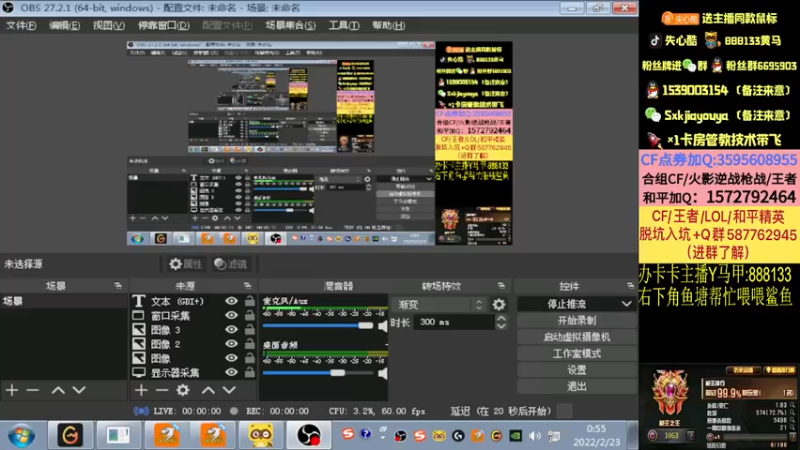
Task: Lock the 图像 3 source
Action: 249,330
